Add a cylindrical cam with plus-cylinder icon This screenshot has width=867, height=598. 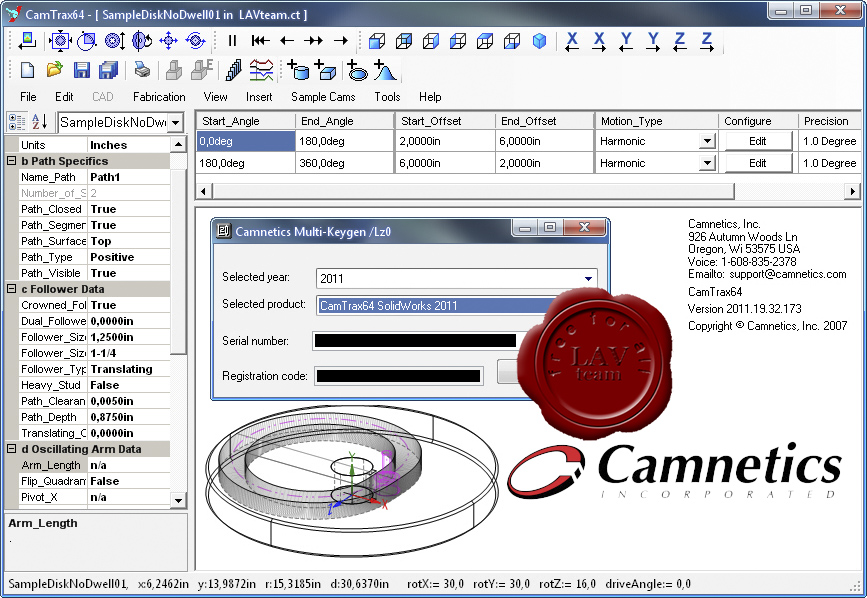pyautogui.click(x=298, y=70)
